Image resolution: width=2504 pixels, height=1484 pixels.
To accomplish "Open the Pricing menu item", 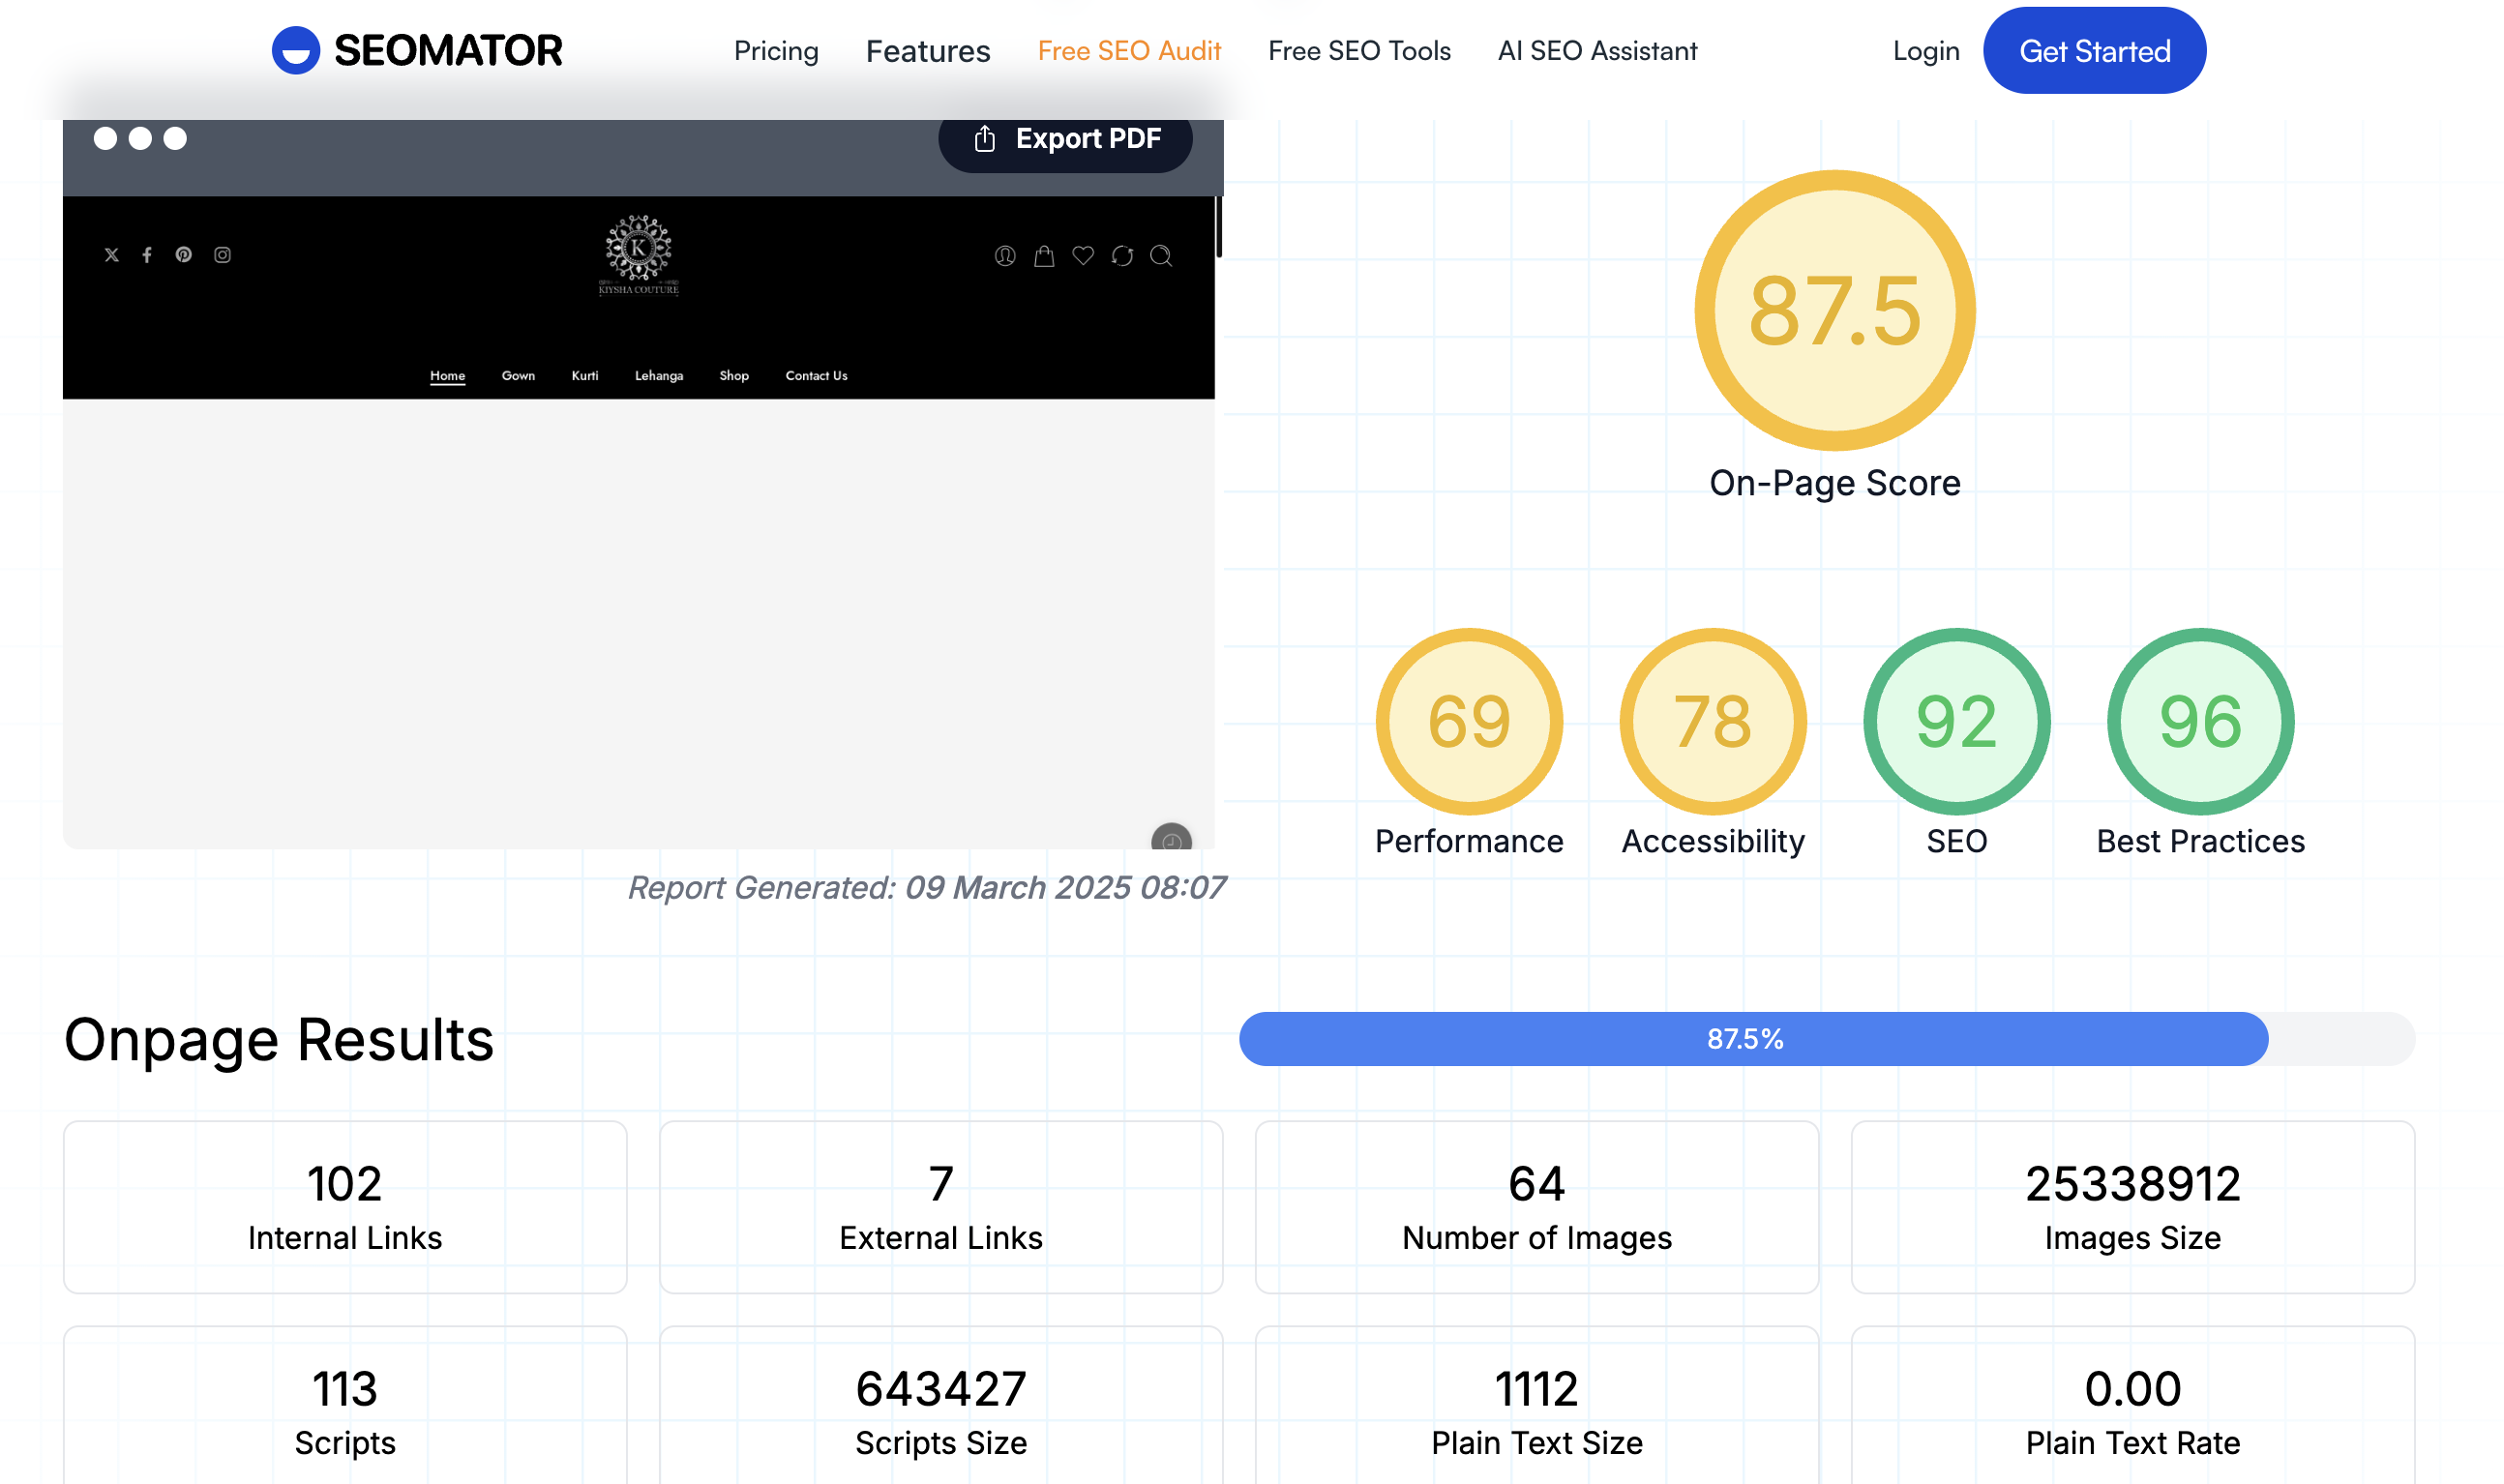I will click(775, 51).
